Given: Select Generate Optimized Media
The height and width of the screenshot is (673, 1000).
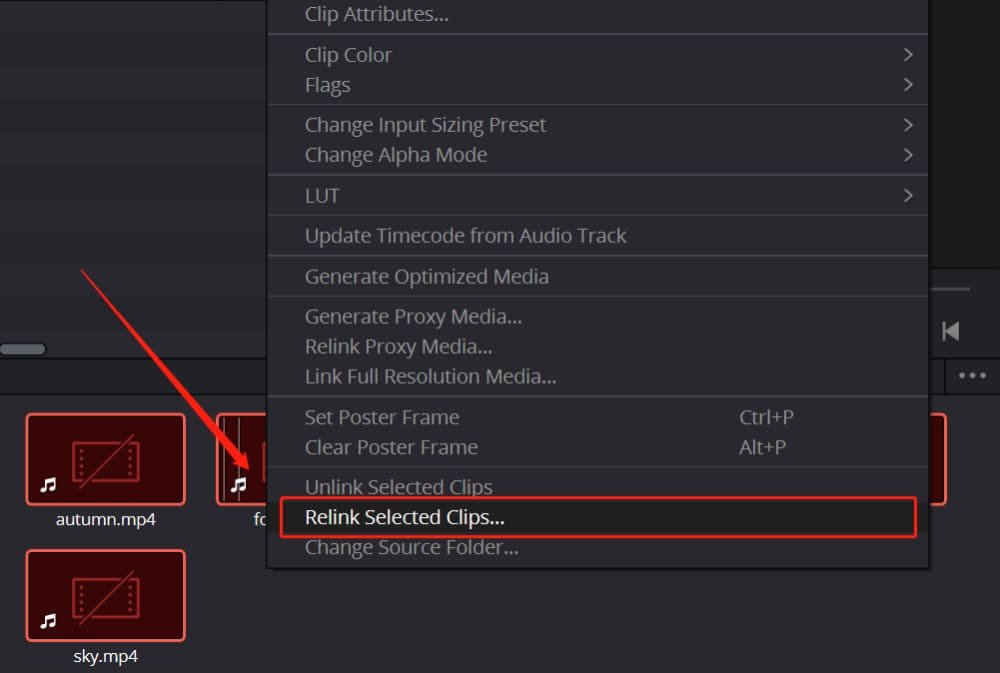Looking at the screenshot, I should coord(426,276).
